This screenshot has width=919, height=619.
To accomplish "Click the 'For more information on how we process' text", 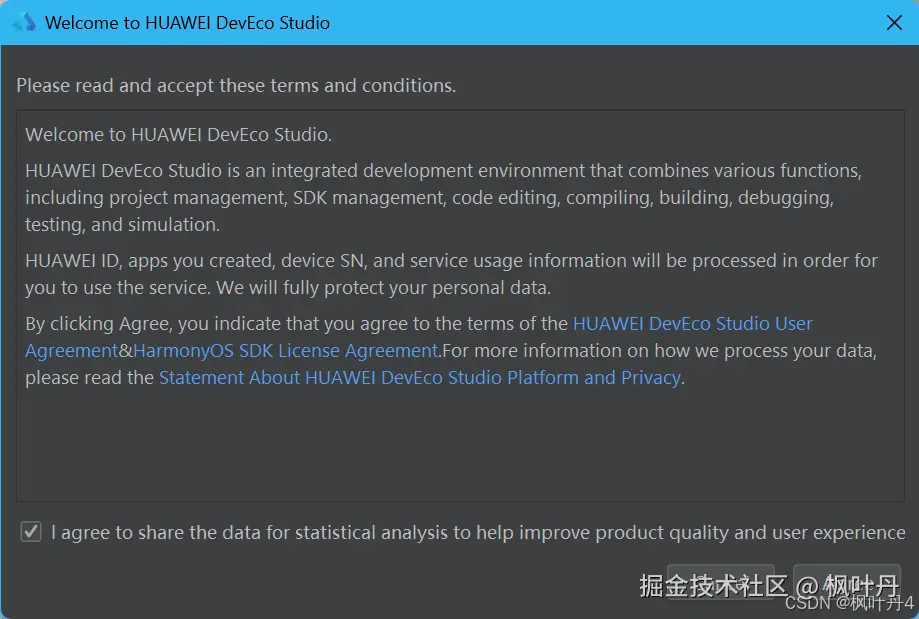I will pos(660,351).
